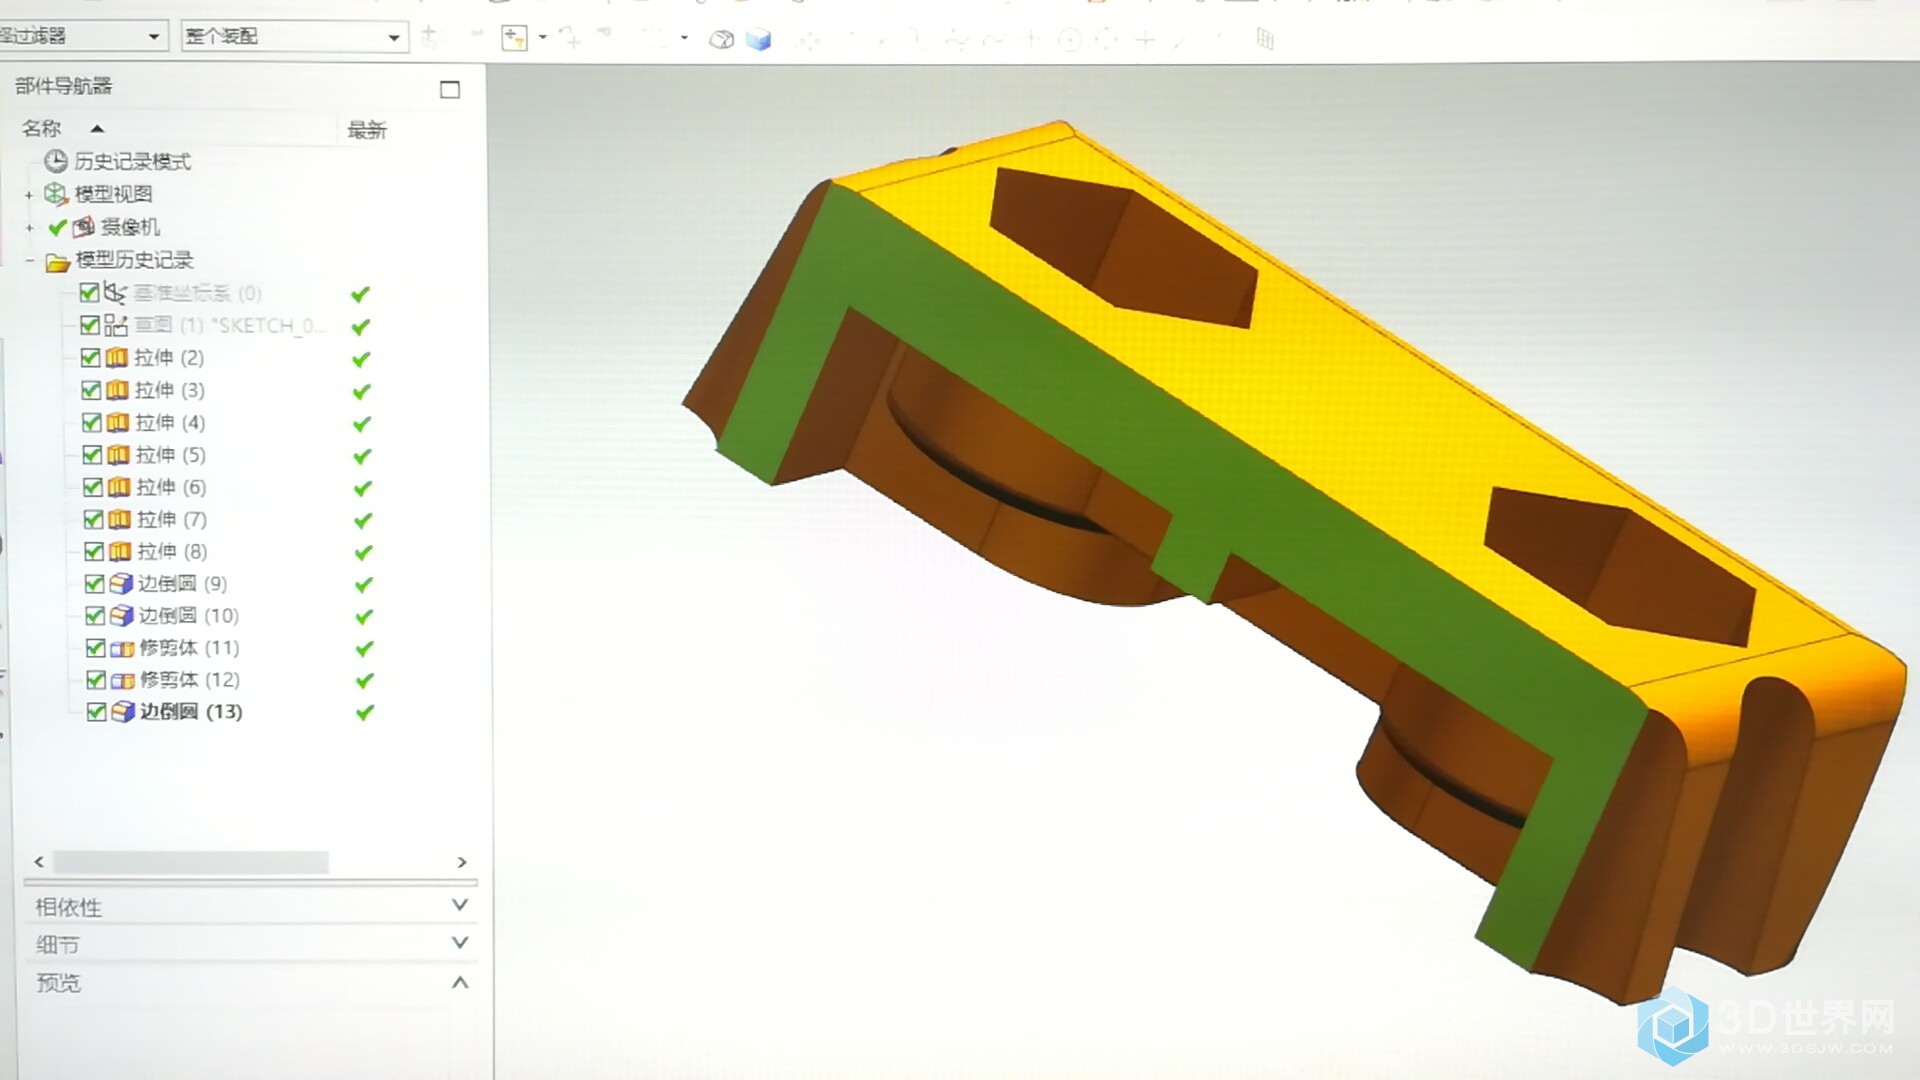1920x1080 pixels.
Task: Select the 边倒圆 (13) feature label
Action: (x=191, y=712)
